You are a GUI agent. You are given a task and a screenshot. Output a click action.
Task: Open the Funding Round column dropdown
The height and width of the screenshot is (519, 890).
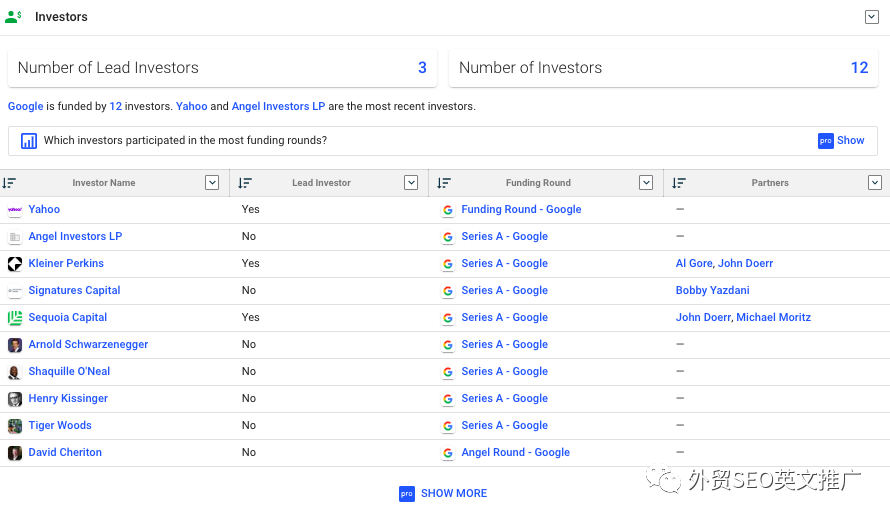click(x=645, y=183)
